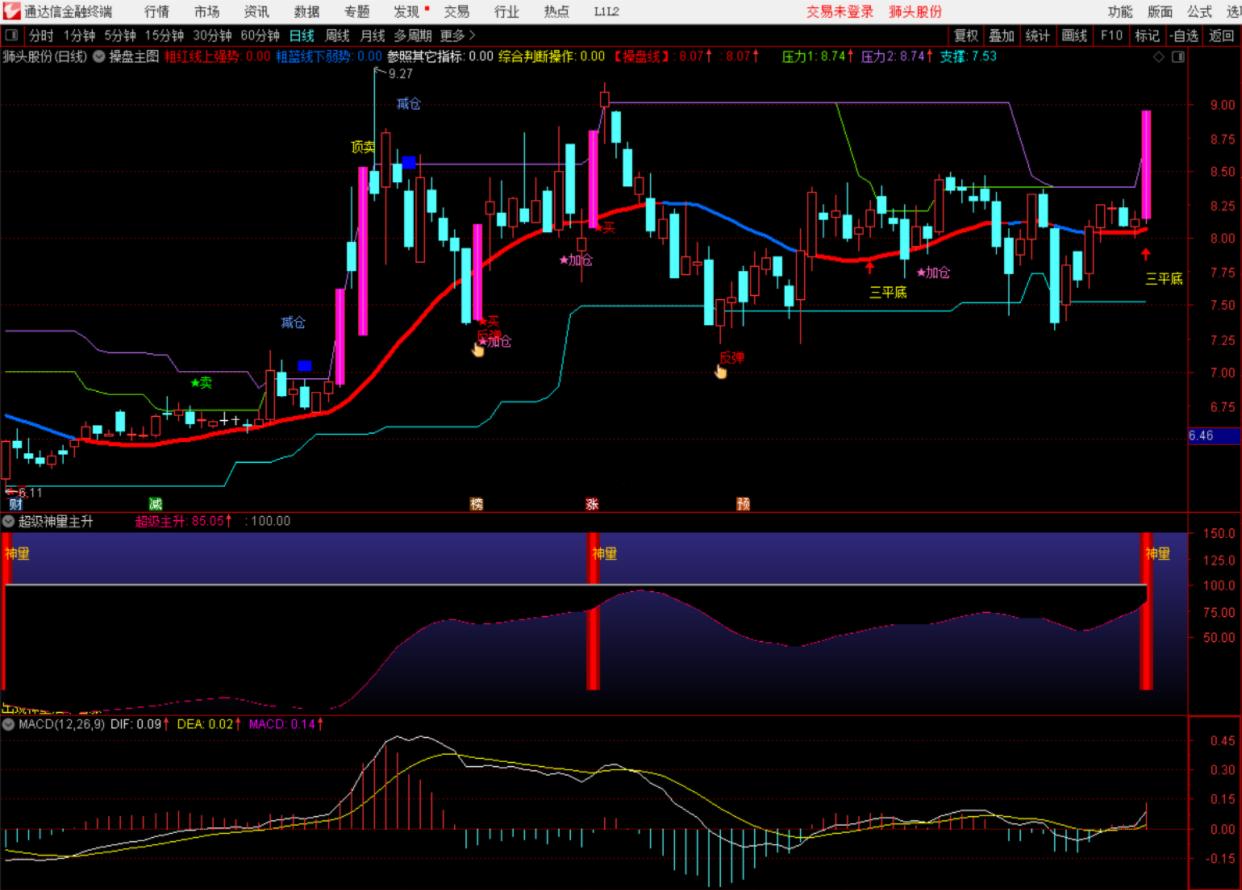The image size is (1242, 890).
Task: Click the 减 marker at the chart bottom
Action: tap(155, 504)
